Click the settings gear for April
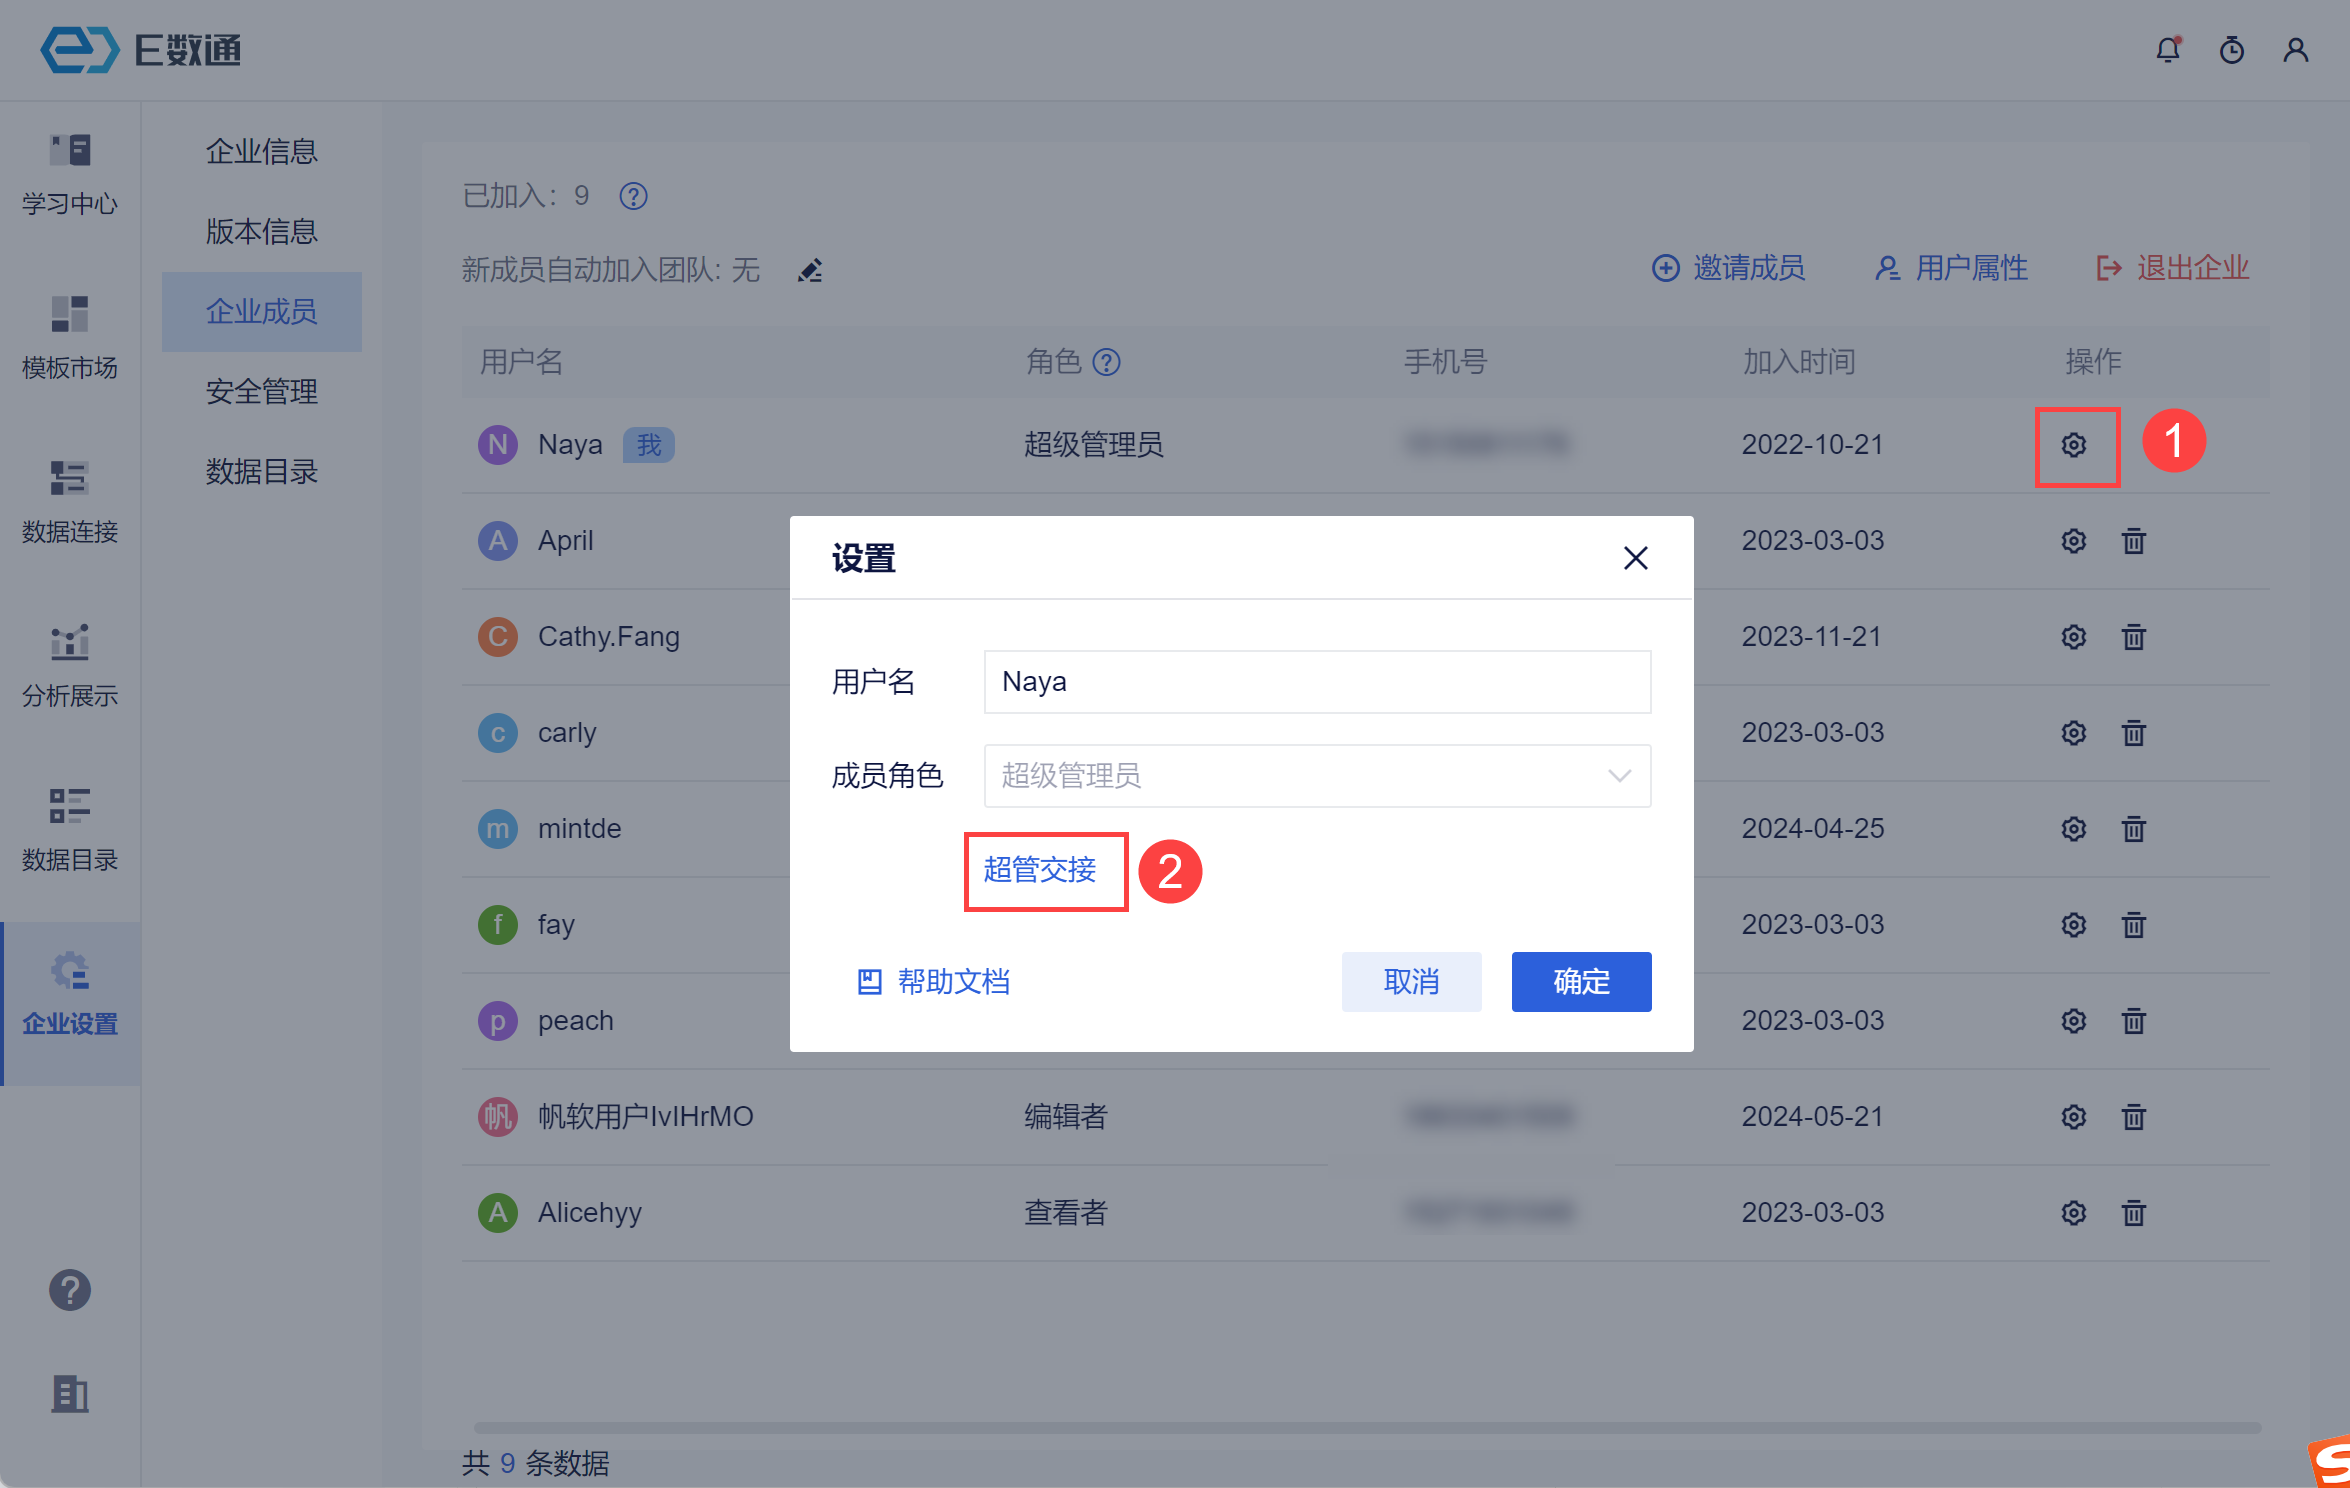Screen dimensions: 2350x1488 click(x=2073, y=541)
